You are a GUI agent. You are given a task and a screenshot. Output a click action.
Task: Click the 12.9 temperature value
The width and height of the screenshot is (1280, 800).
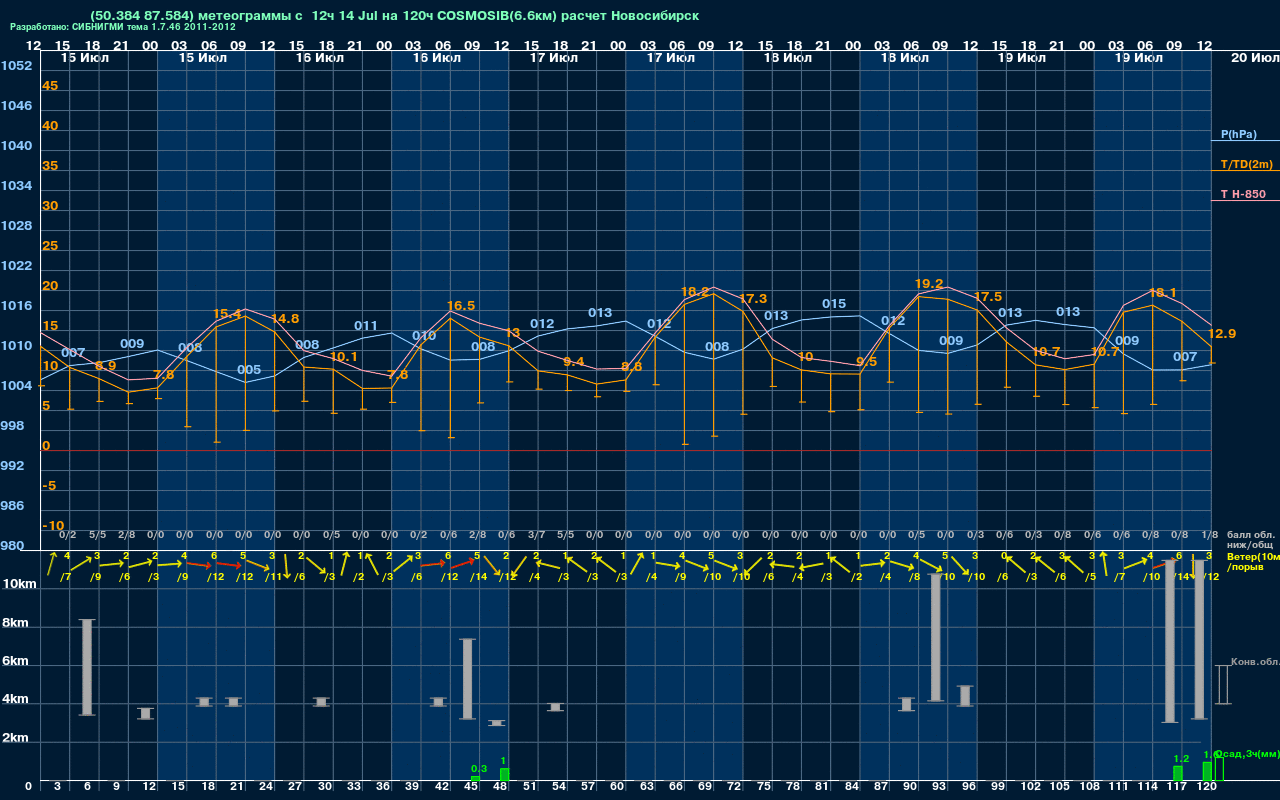(1222, 334)
